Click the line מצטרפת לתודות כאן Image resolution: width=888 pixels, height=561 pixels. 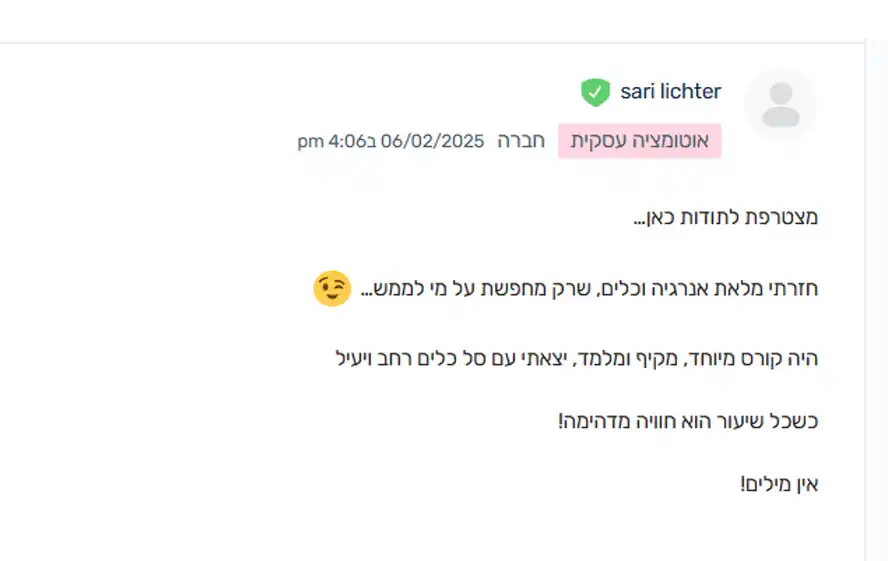[x=725, y=217]
